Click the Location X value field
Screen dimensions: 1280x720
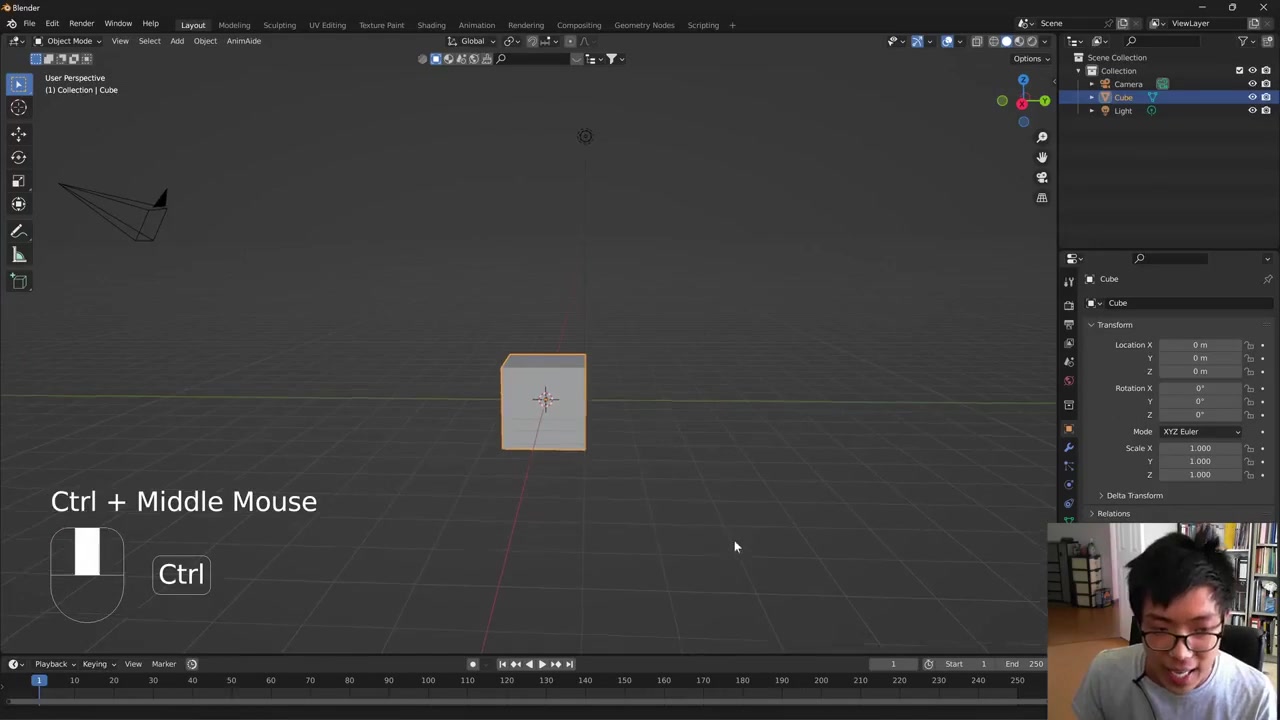[1199, 345]
